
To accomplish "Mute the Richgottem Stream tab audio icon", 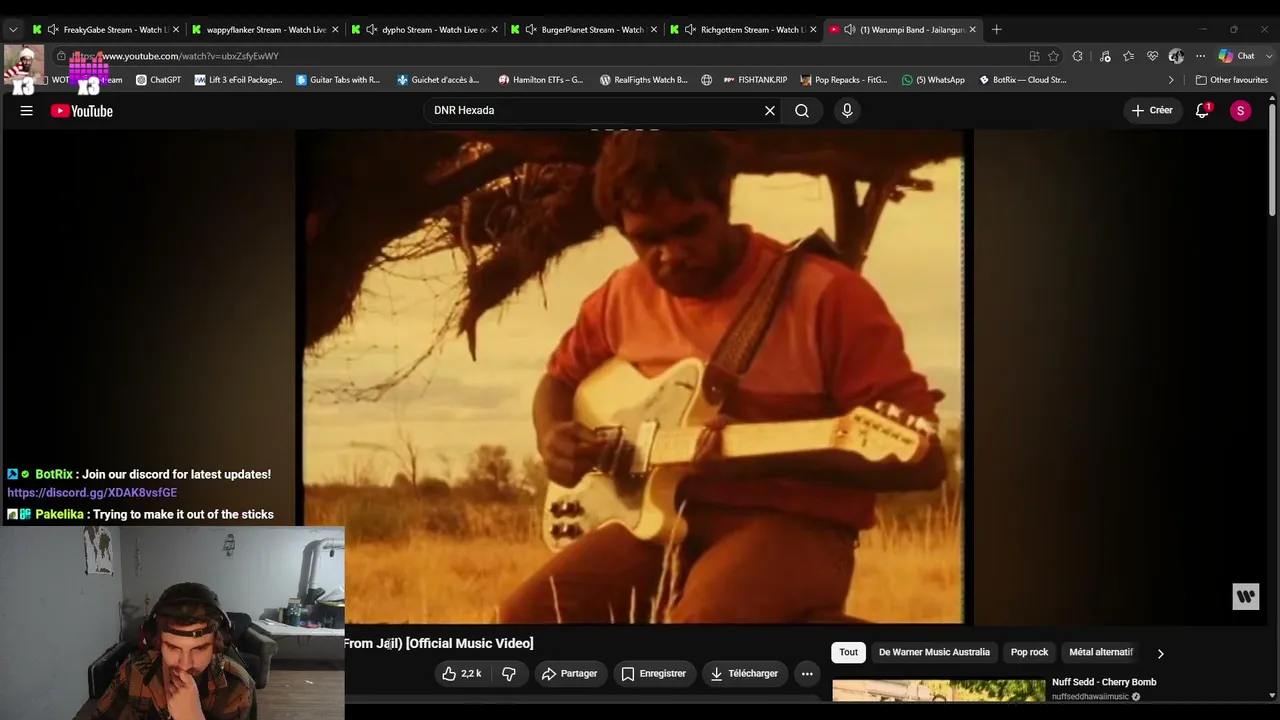I will (690, 30).
